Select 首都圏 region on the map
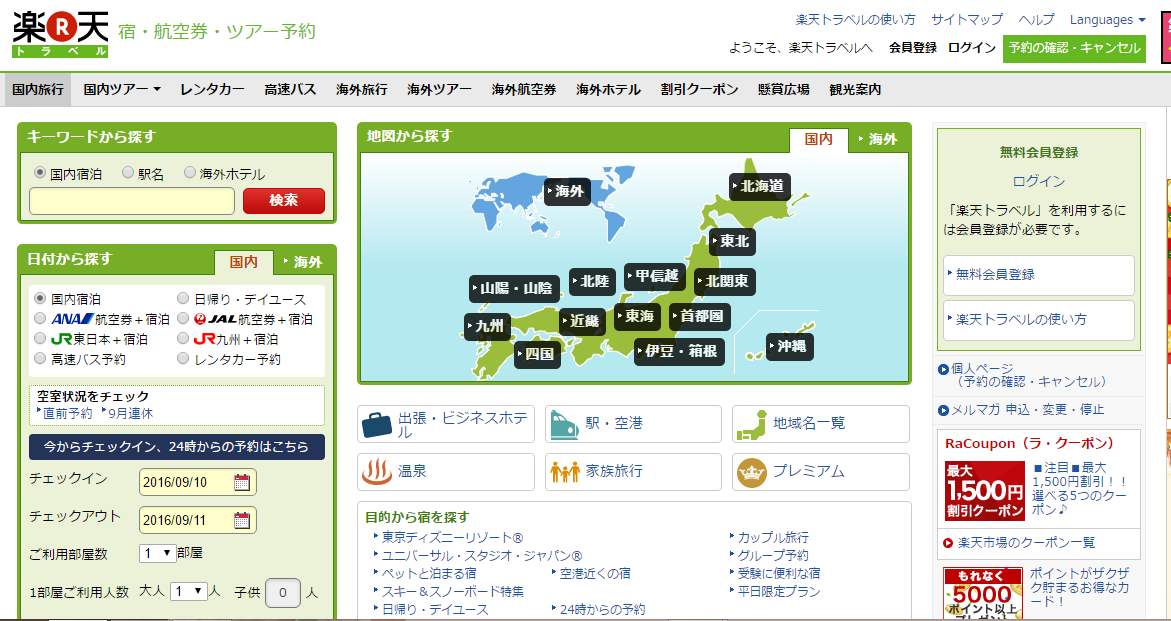The height and width of the screenshot is (621, 1171). point(700,316)
